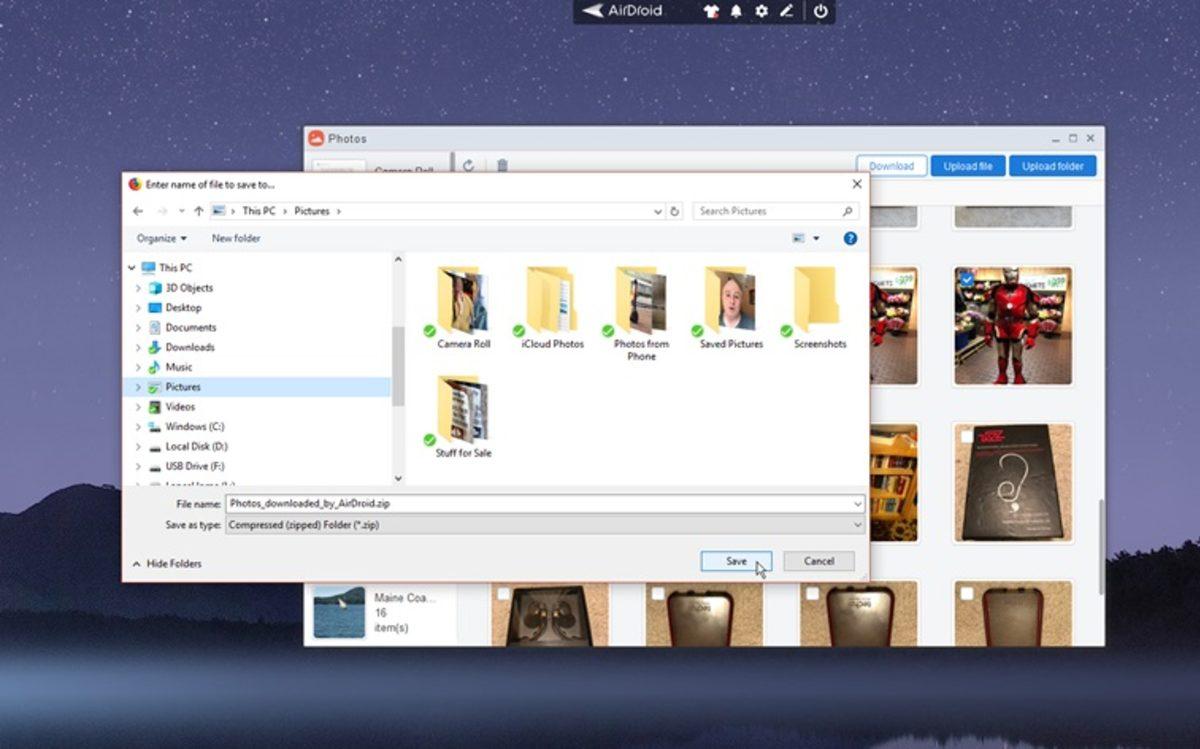Image resolution: width=1200 pixels, height=749 pixels.
Task: Check AirDroid notifications with the bell icon
Action: coord(734,14)
